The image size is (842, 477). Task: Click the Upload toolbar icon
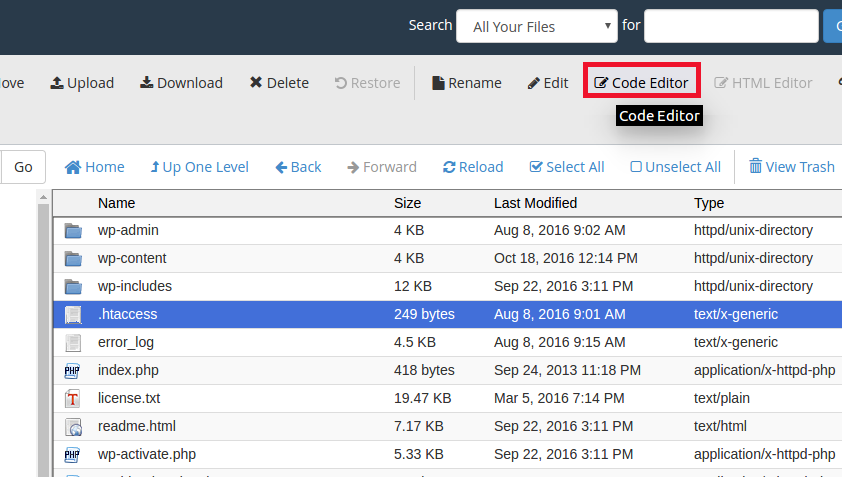click(x=82, y=83)
